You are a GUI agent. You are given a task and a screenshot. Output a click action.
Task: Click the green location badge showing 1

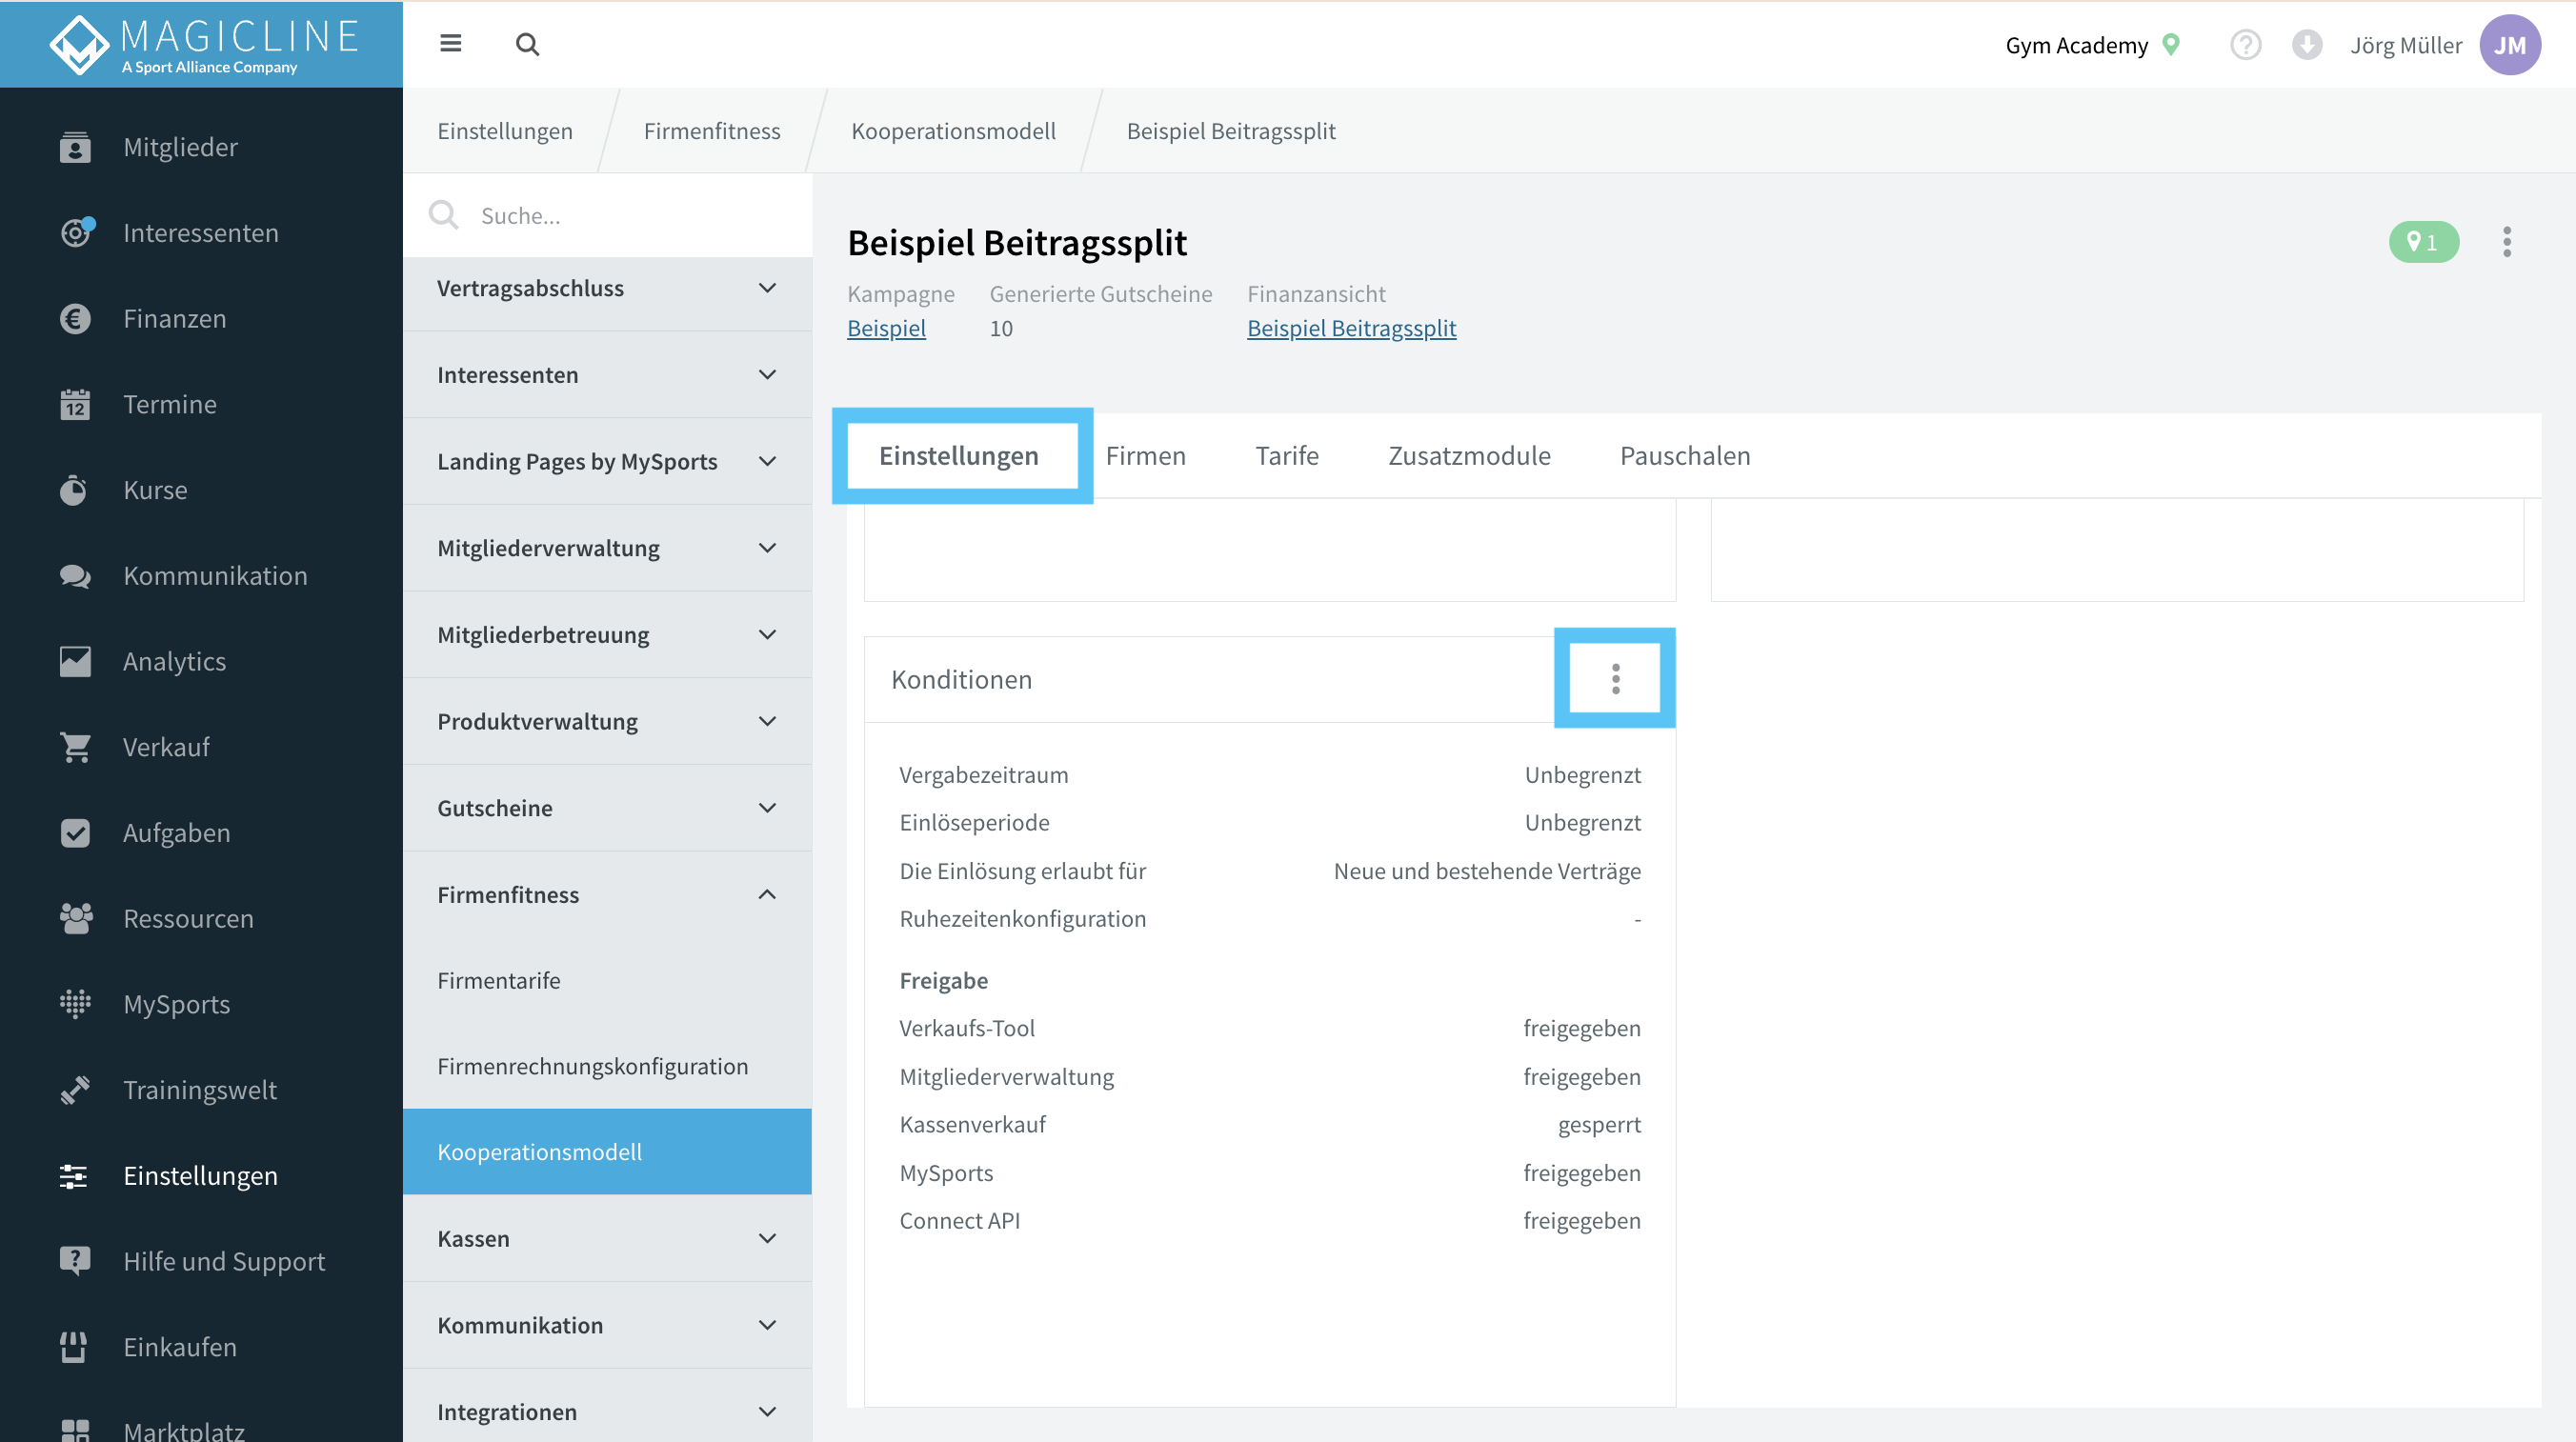pos(2423,242)
